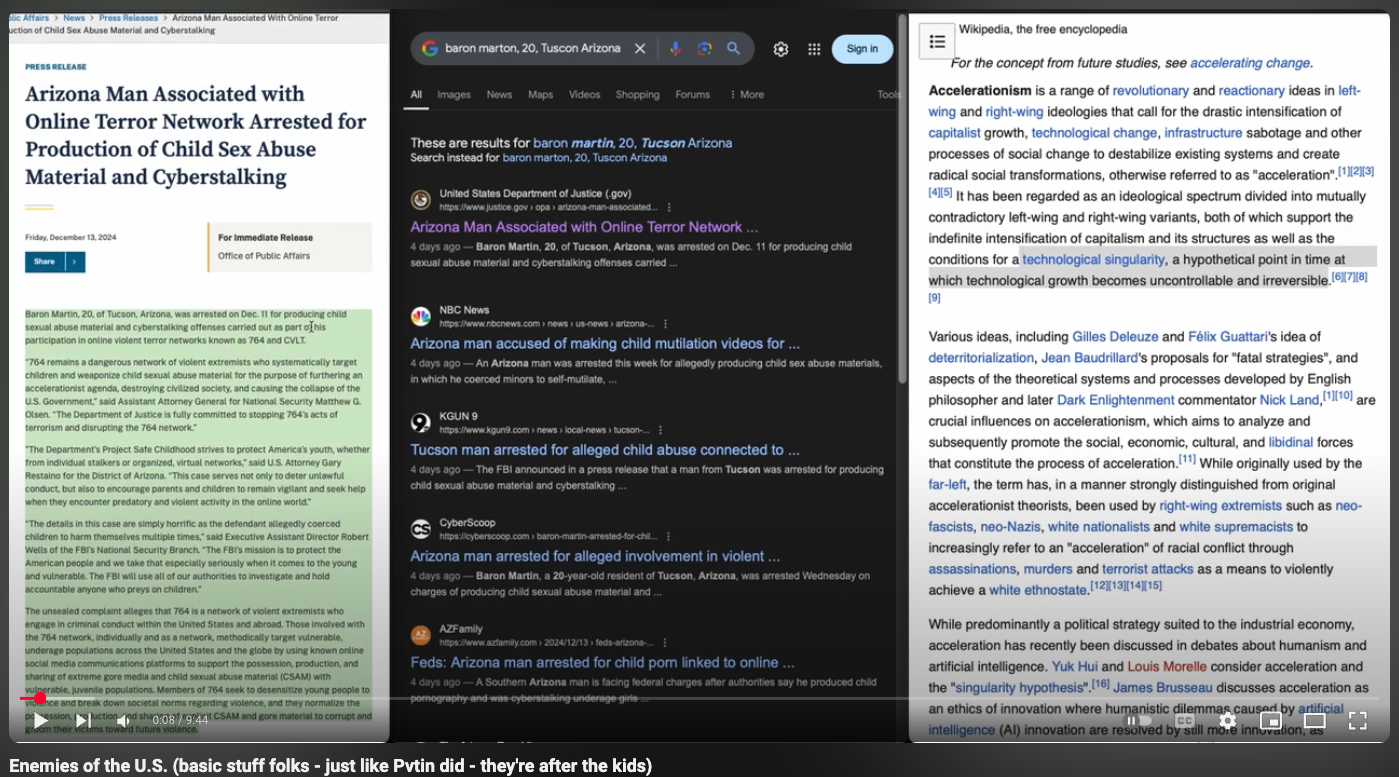Open NBC News 'Arizona man accused' result
The width and height of the screenshot is (1399, 777).
[605, 343]
